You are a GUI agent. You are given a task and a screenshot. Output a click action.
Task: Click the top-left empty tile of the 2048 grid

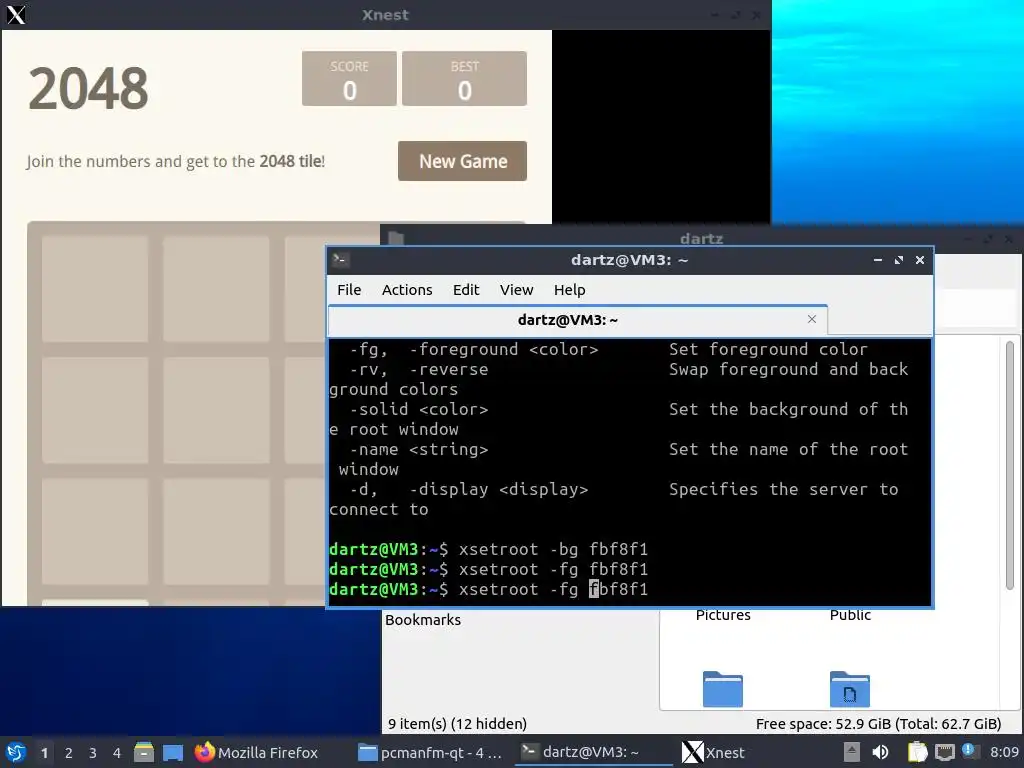(x=95, y=289)
